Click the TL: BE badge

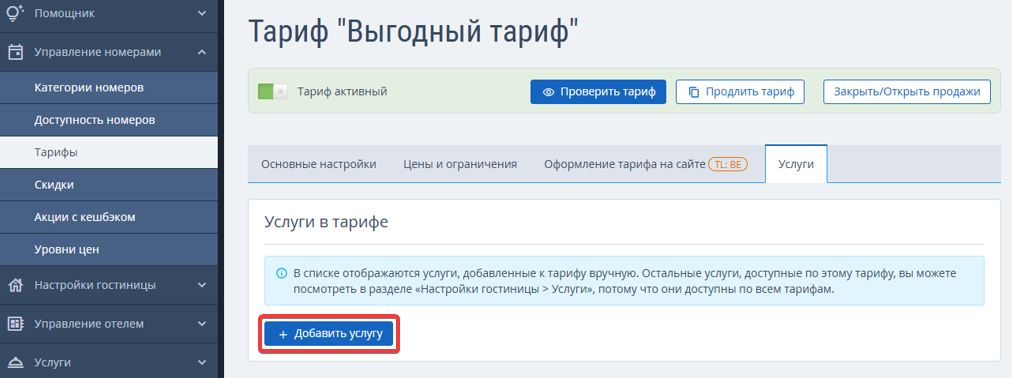[x=728, y=164]
